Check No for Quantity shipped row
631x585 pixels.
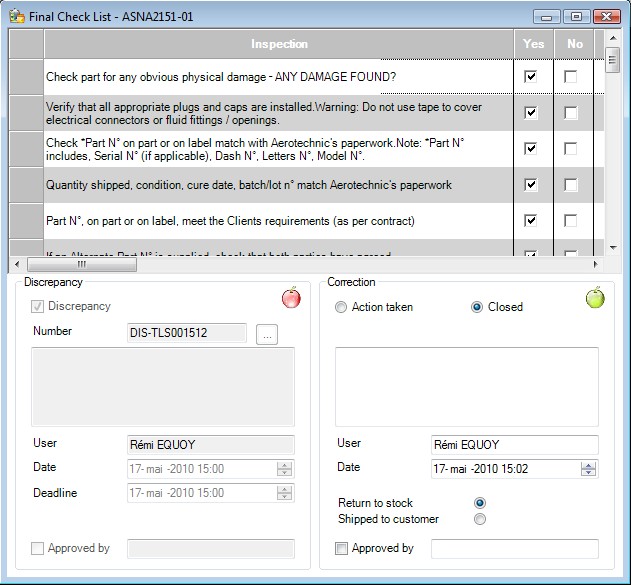tap(571, 185)
